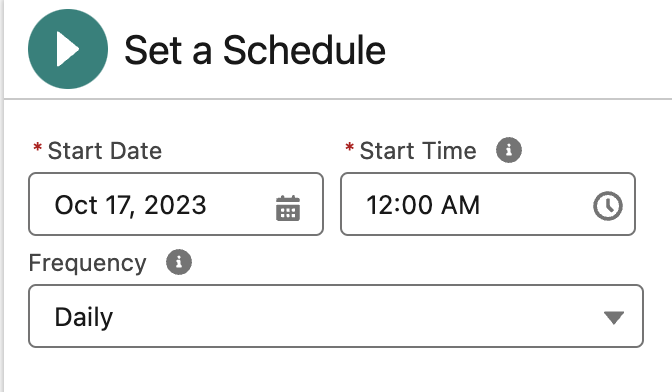Show info tooltip for Start Time
This screenshot has height=392, width=672.
[509, 150]
